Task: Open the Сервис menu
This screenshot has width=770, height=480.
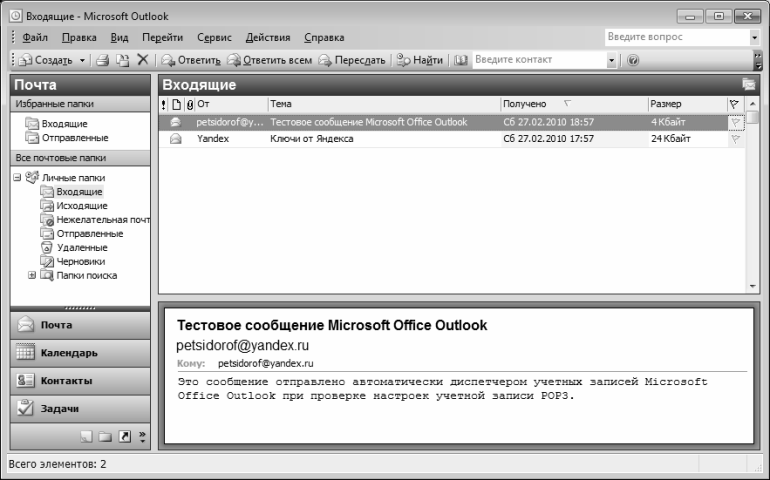Action: point(214,37)
